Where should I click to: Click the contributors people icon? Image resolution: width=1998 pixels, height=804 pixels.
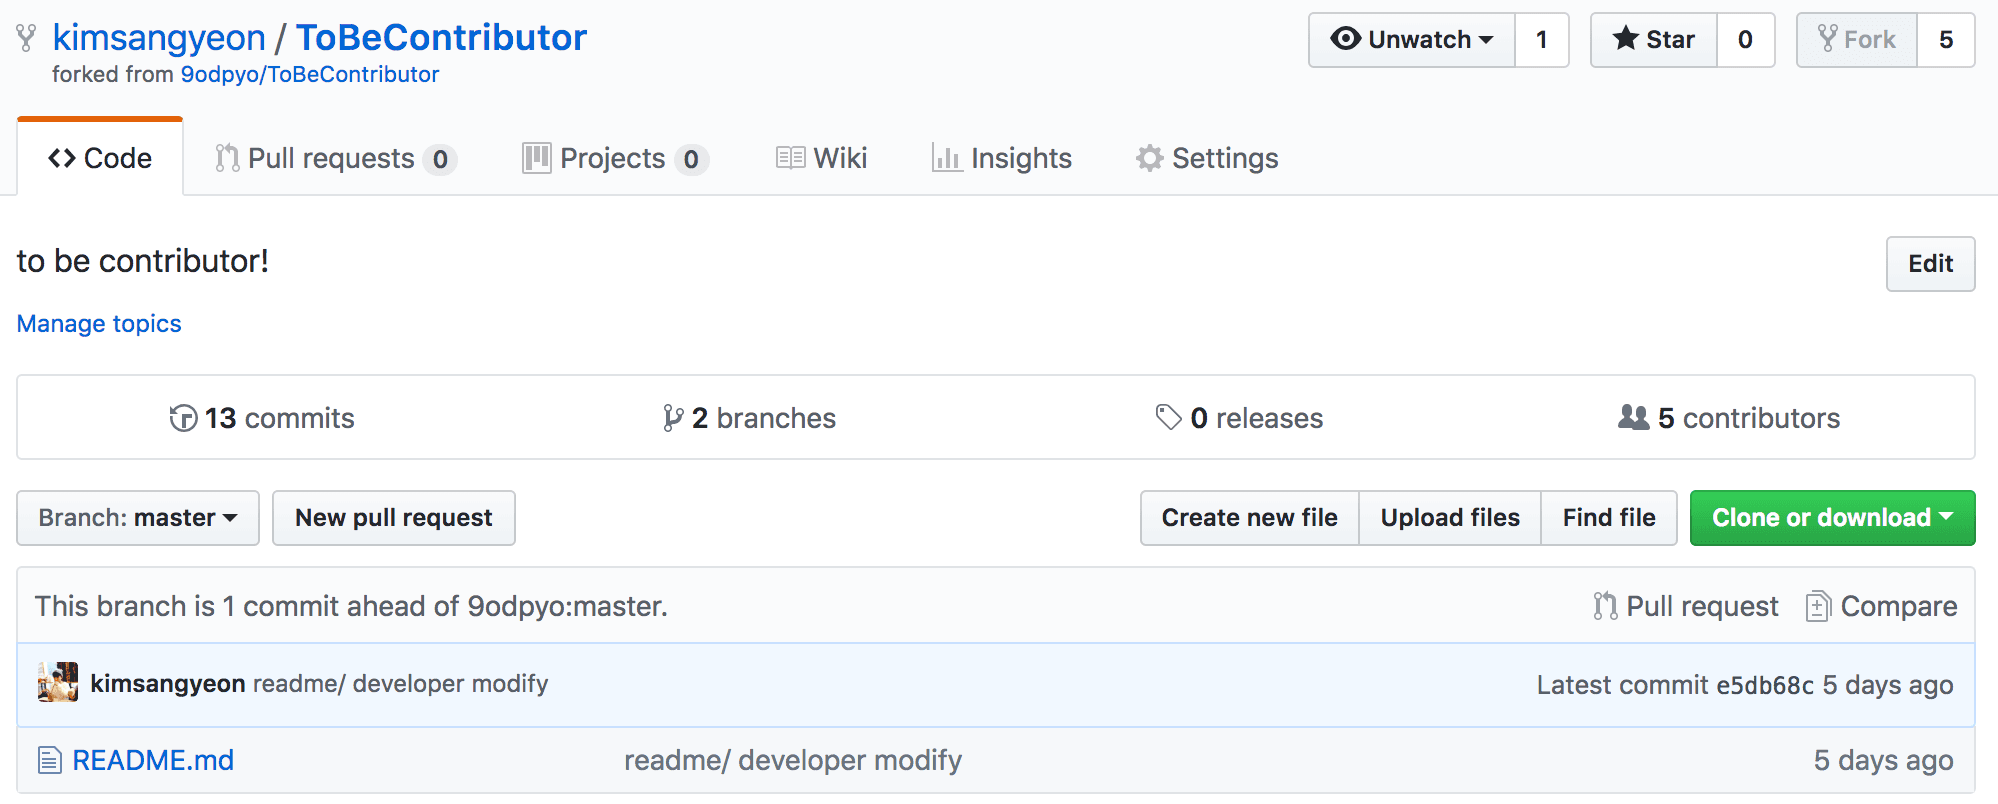pyautogui.click(x=1634, y=417)
